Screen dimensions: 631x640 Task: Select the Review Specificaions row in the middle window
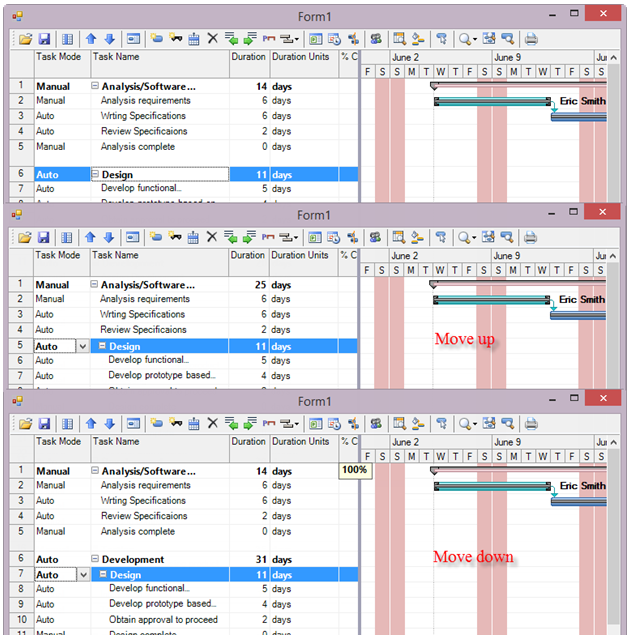(143, 330)
